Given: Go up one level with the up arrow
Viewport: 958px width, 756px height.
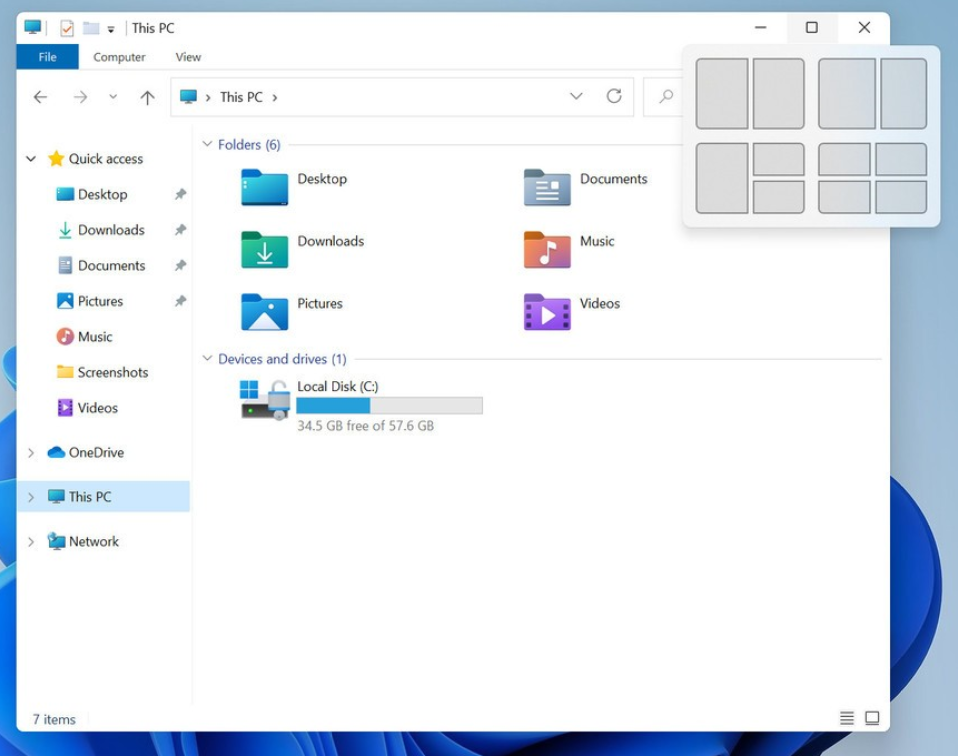Looking at the screenshot, I should click(149, 96).
